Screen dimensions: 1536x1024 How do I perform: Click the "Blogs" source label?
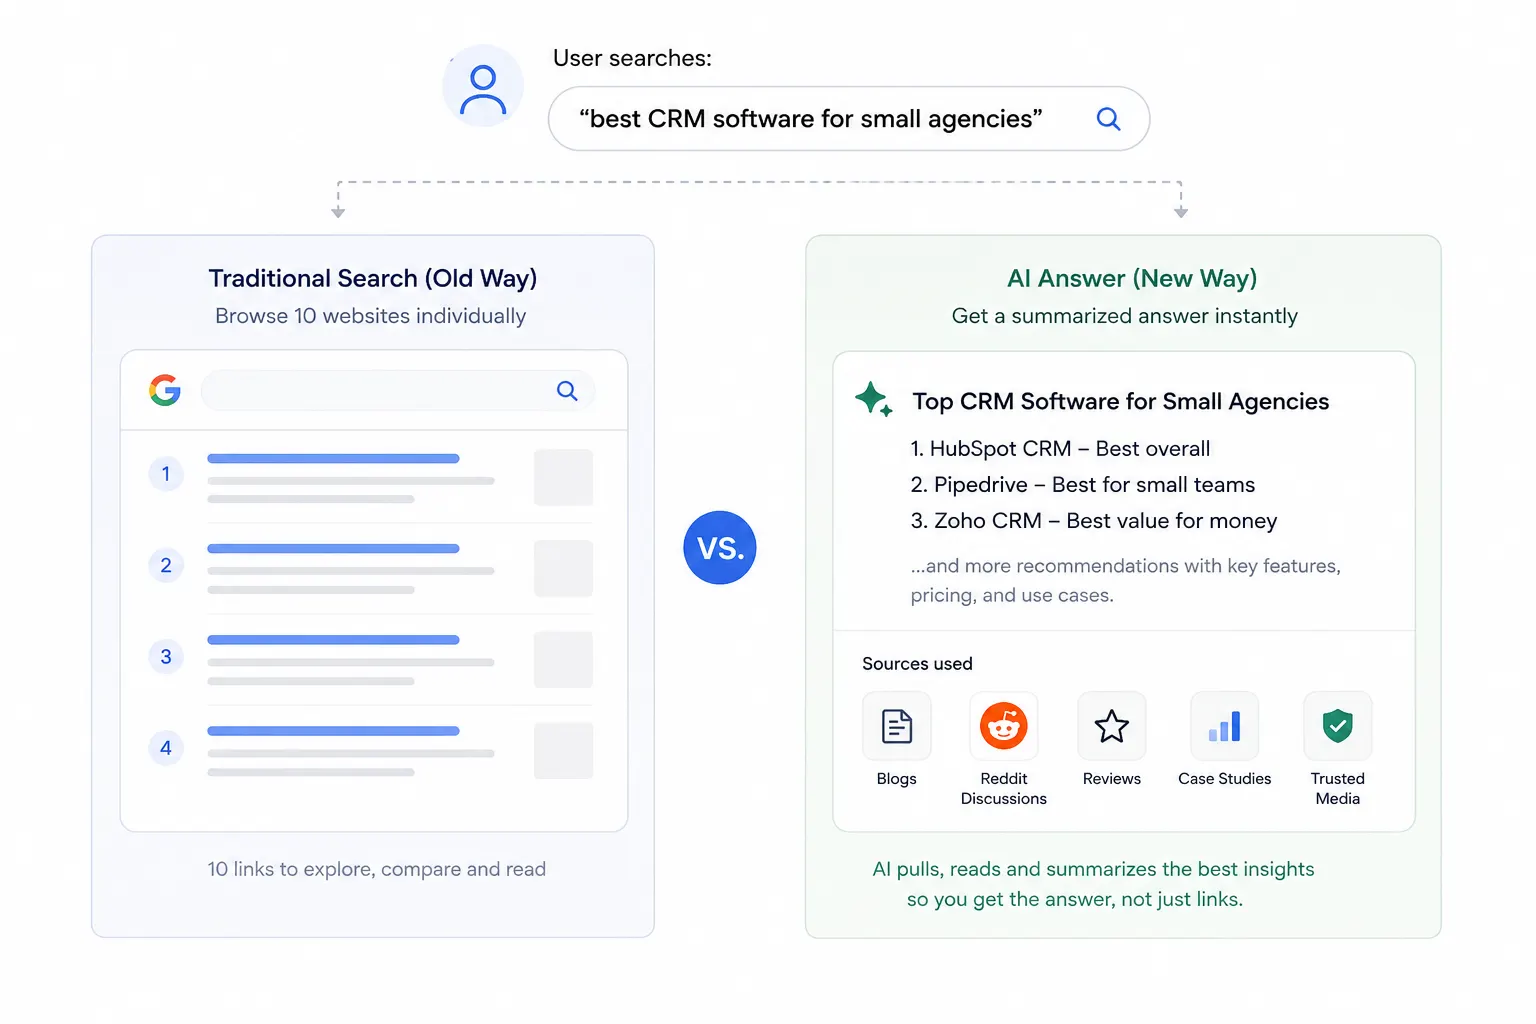pyautogui.click(x=897, y=779)
